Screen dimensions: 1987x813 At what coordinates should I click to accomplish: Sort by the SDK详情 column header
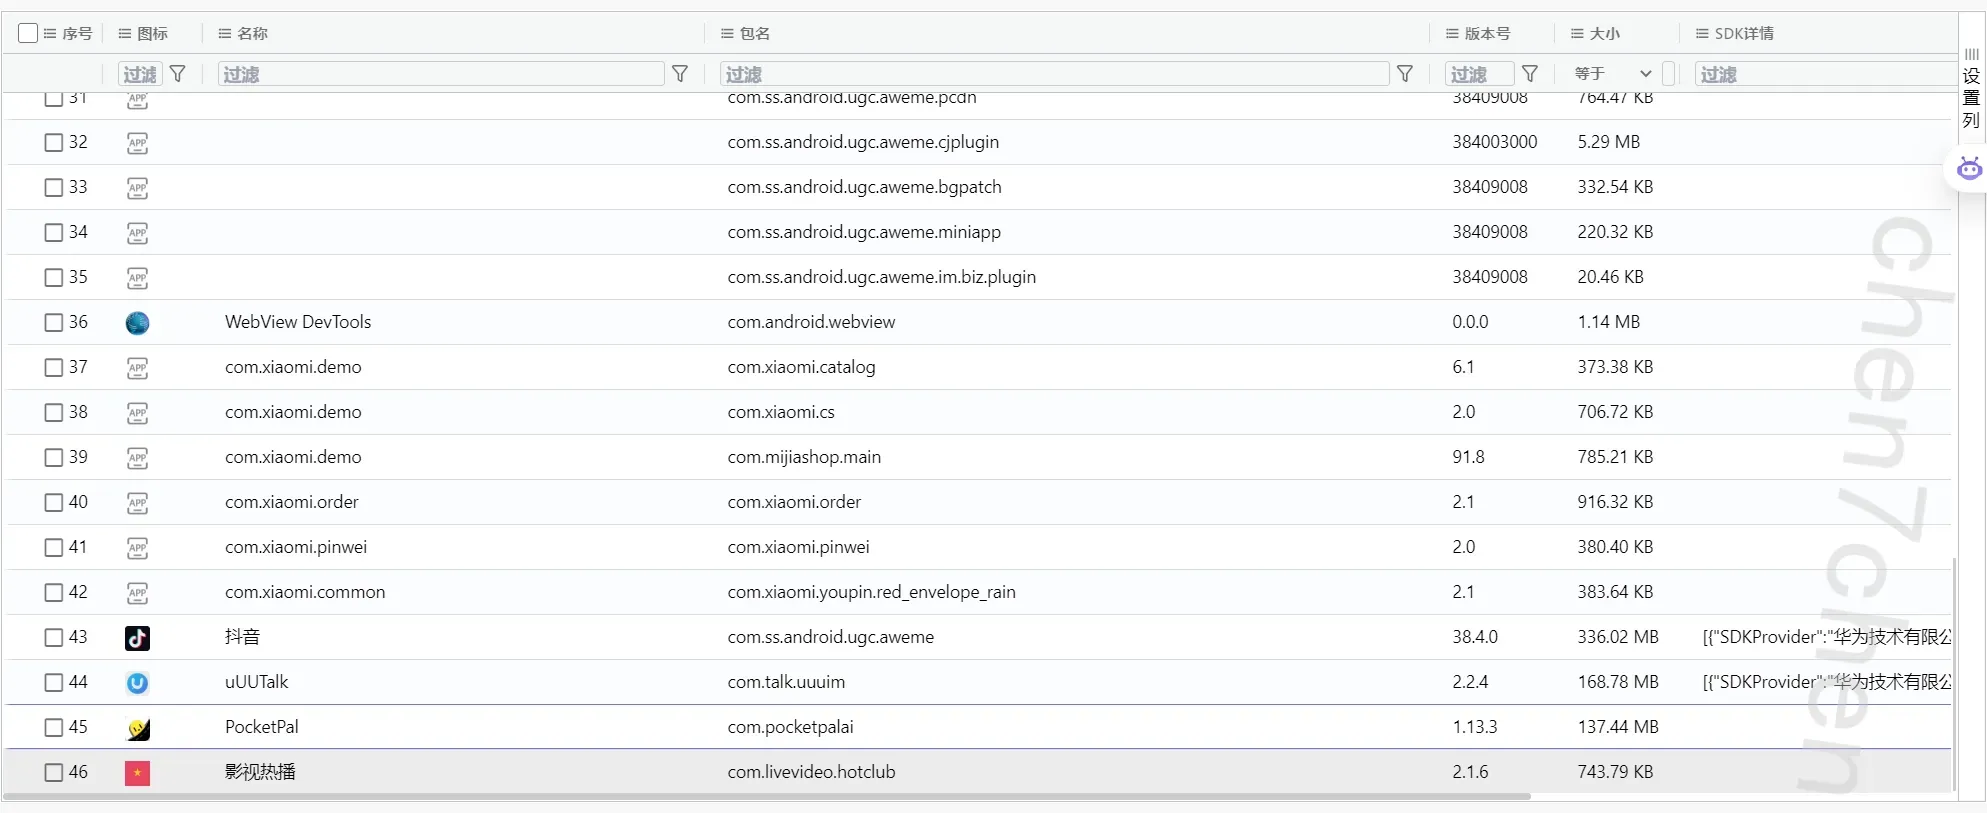click(1744, 33)
